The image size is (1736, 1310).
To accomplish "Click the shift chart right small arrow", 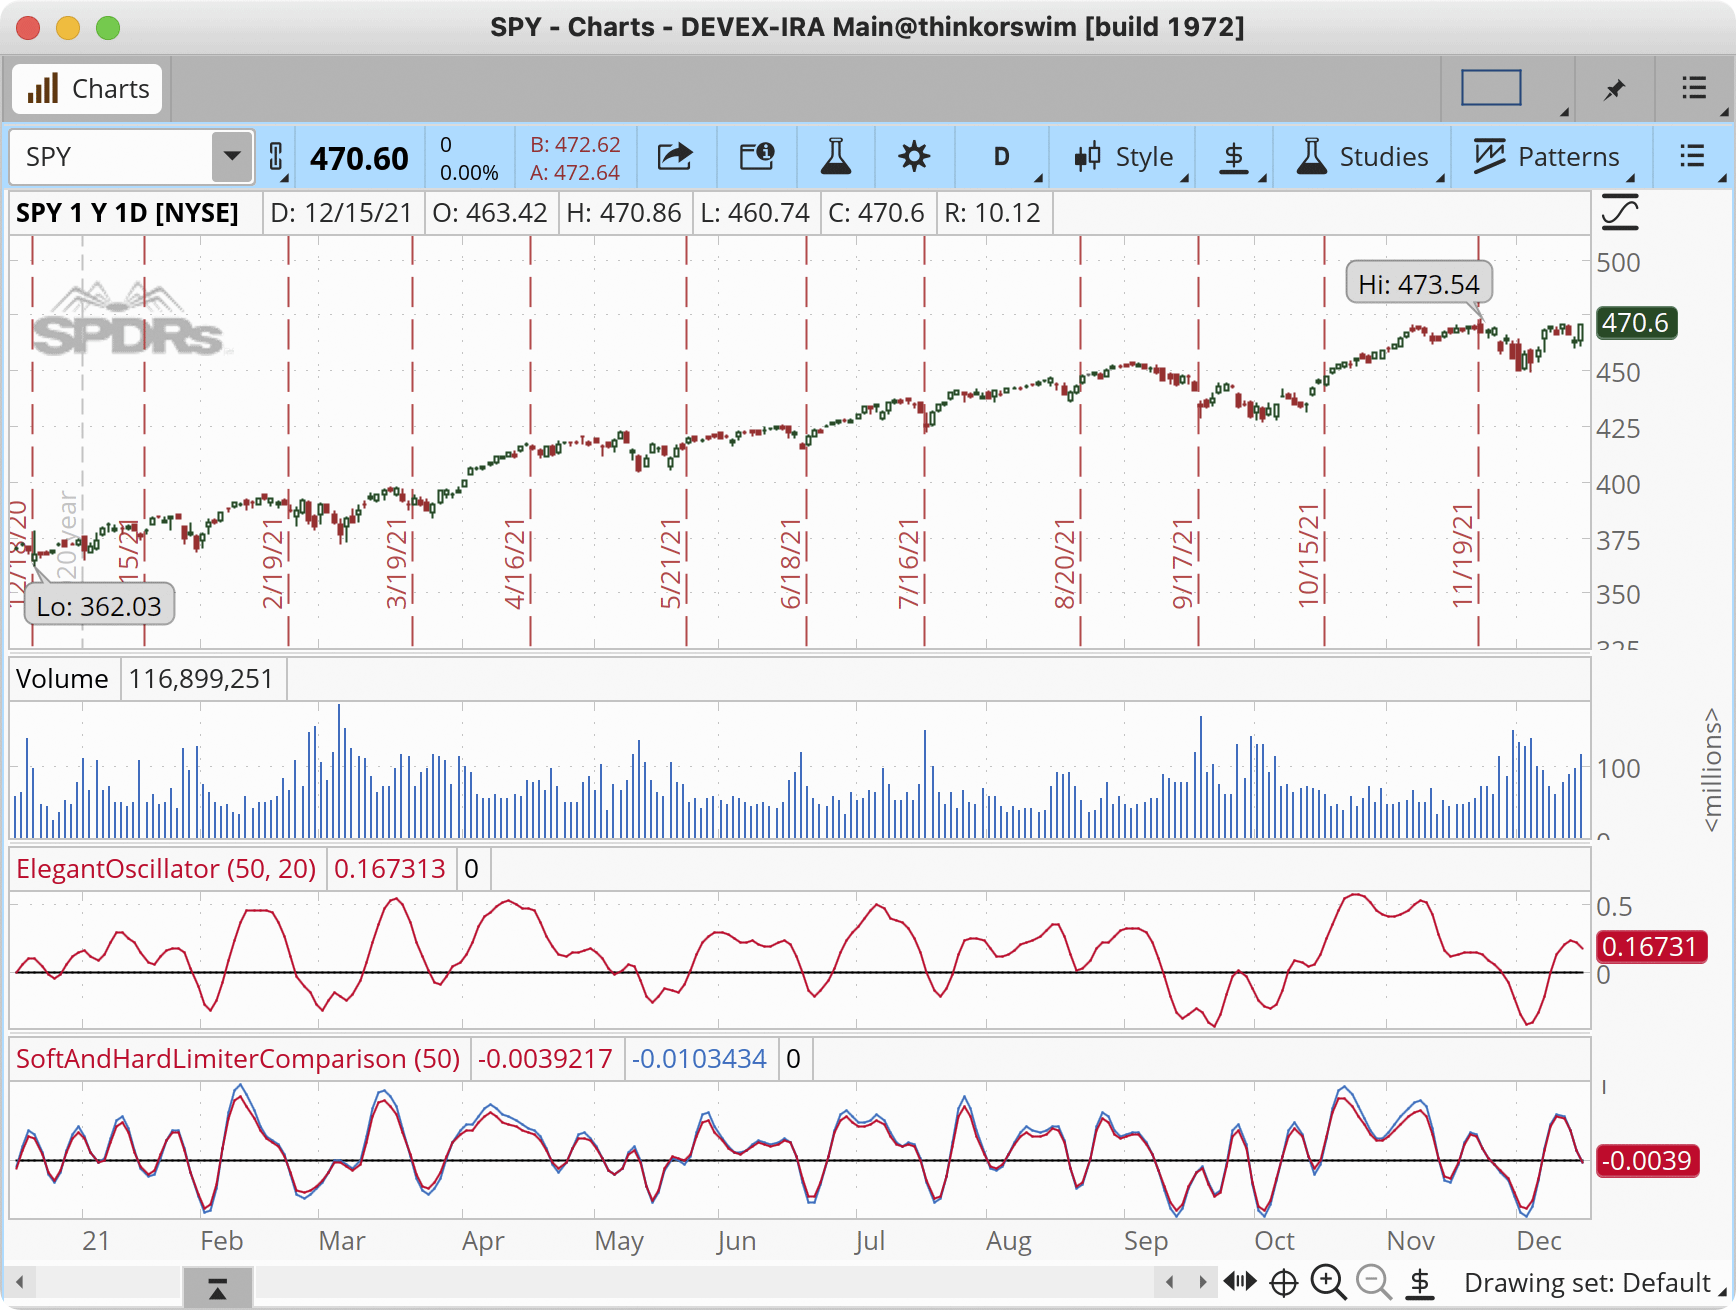I will pos(1201,1282).
